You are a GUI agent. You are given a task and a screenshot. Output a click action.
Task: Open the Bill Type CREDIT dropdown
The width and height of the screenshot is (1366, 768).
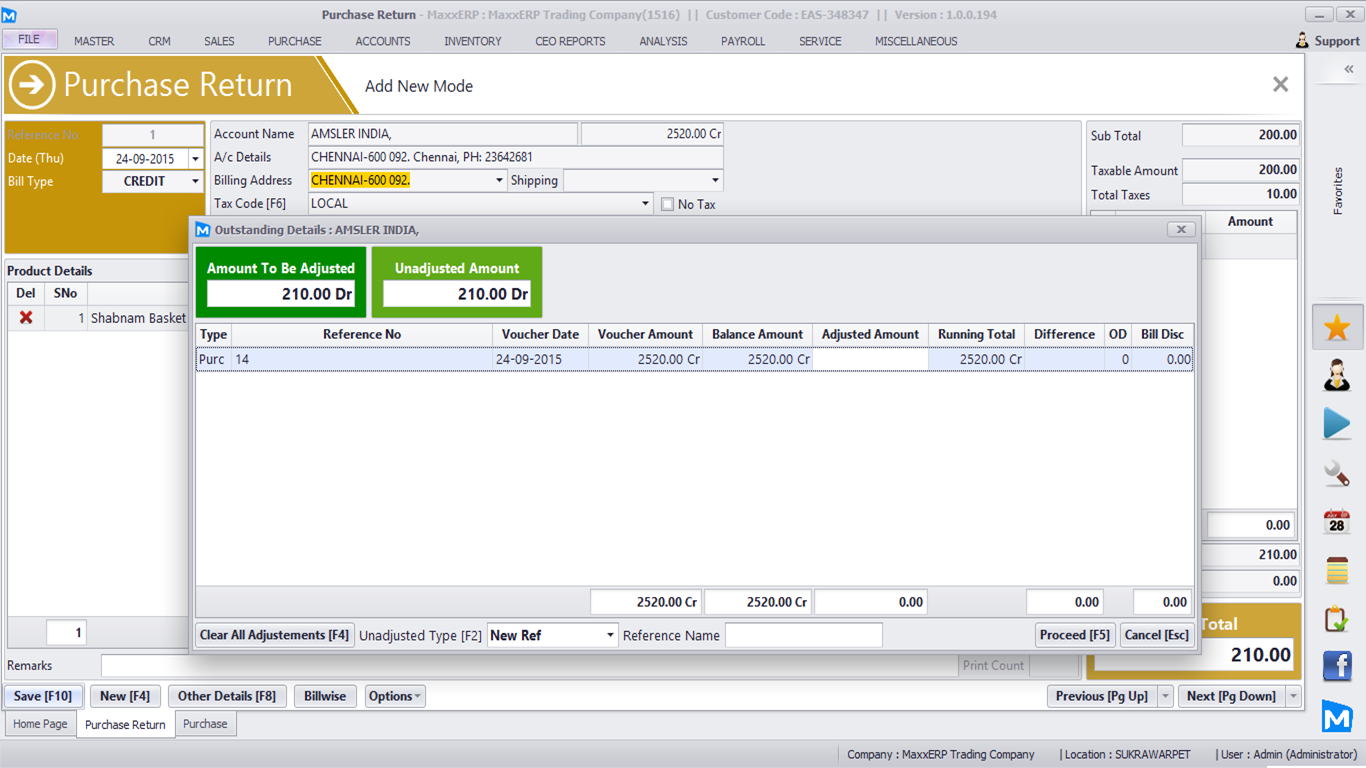pos(194,182)
